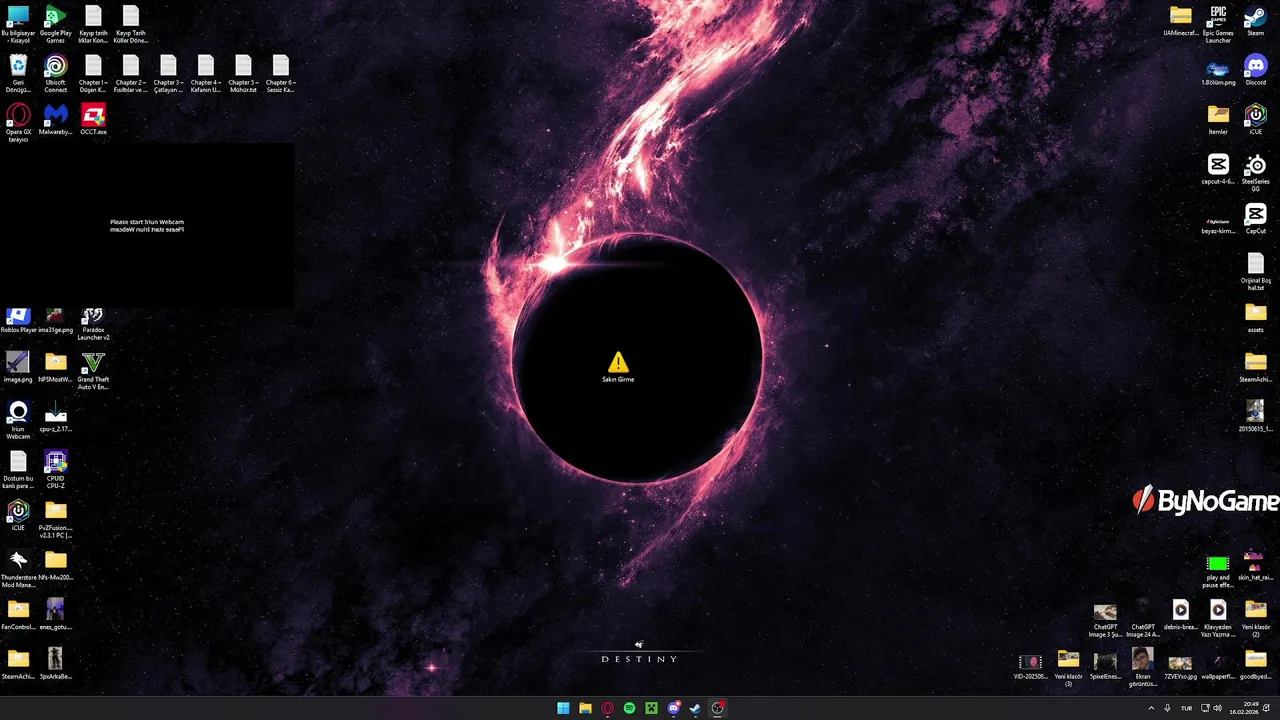This screenshot has width=1280, height=720.
Task: Select the OCCT.exe desktop icon
Action: click(x=93, y=116)
